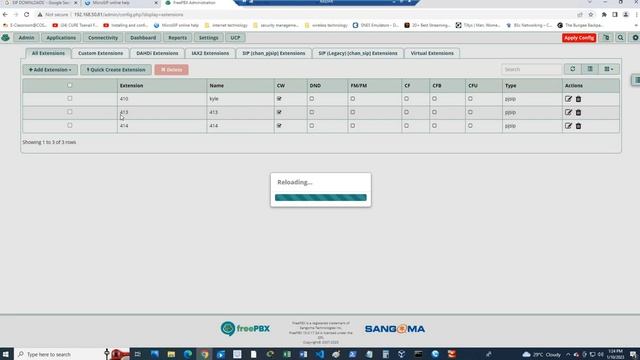Delete extension 414 using its trash icon
Viewport: 640px width, 360px height.
coord(578,126)
